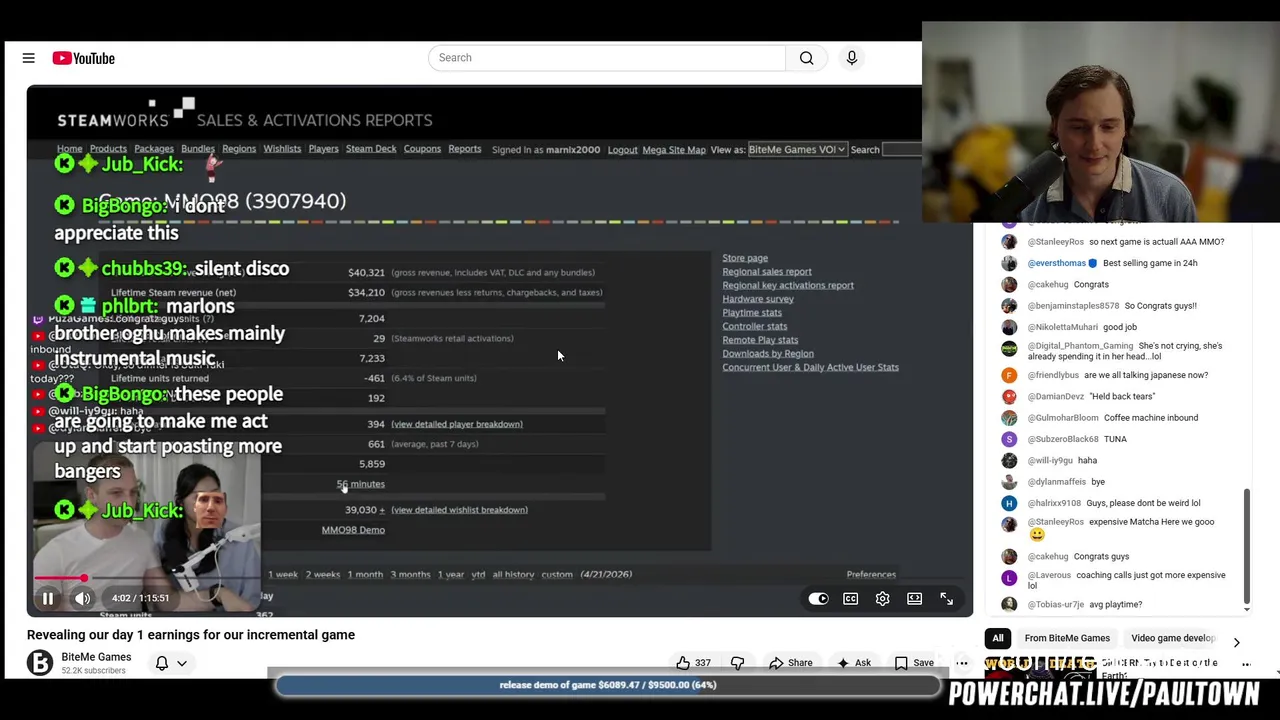This screenshot has height=720, width=1280.
Task: Expand the notification options chevron
Action: point(182,663)
